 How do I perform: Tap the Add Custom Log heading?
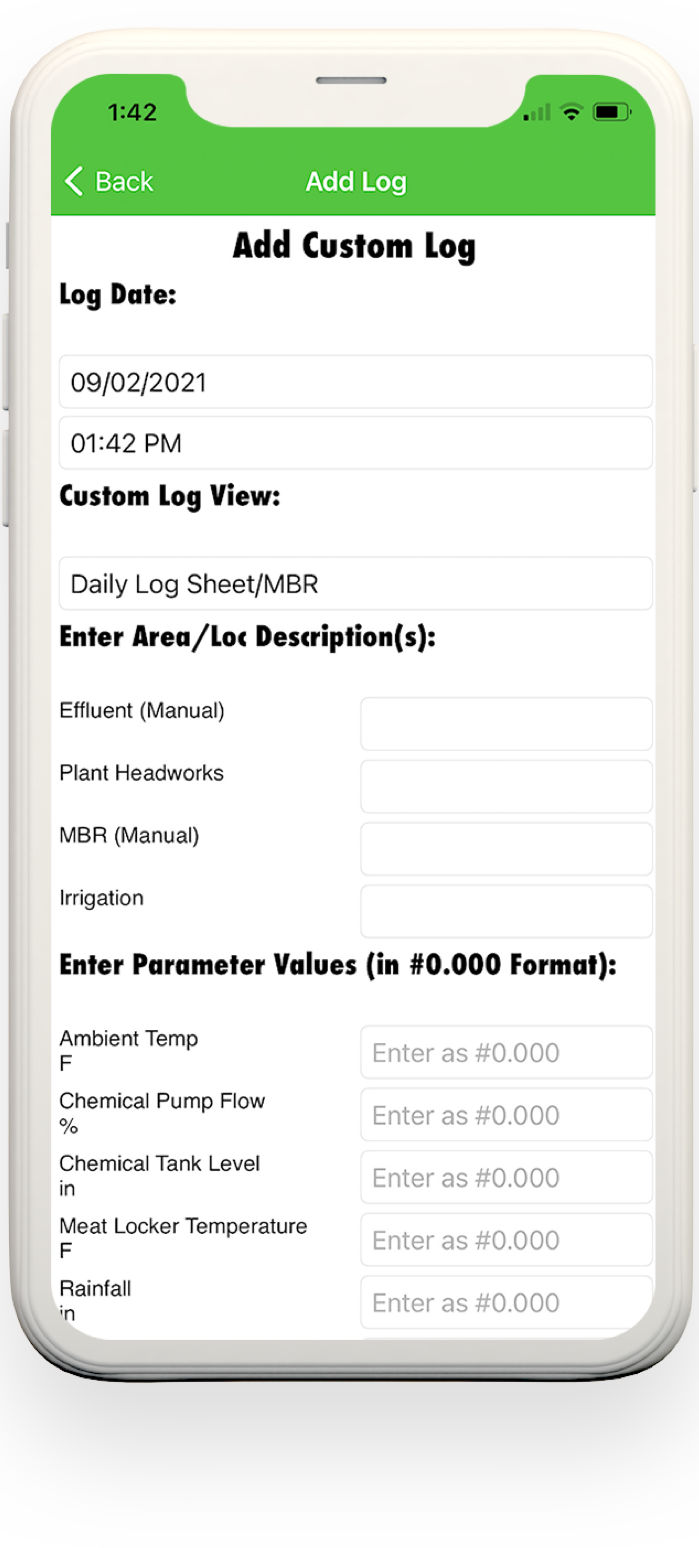point(354,246)
